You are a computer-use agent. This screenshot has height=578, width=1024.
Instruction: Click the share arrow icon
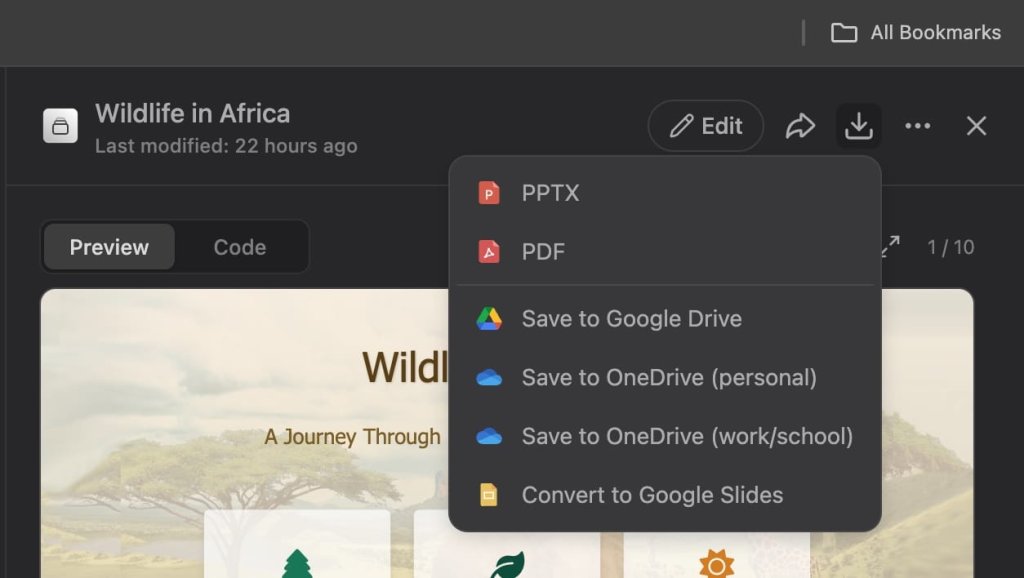800,126
